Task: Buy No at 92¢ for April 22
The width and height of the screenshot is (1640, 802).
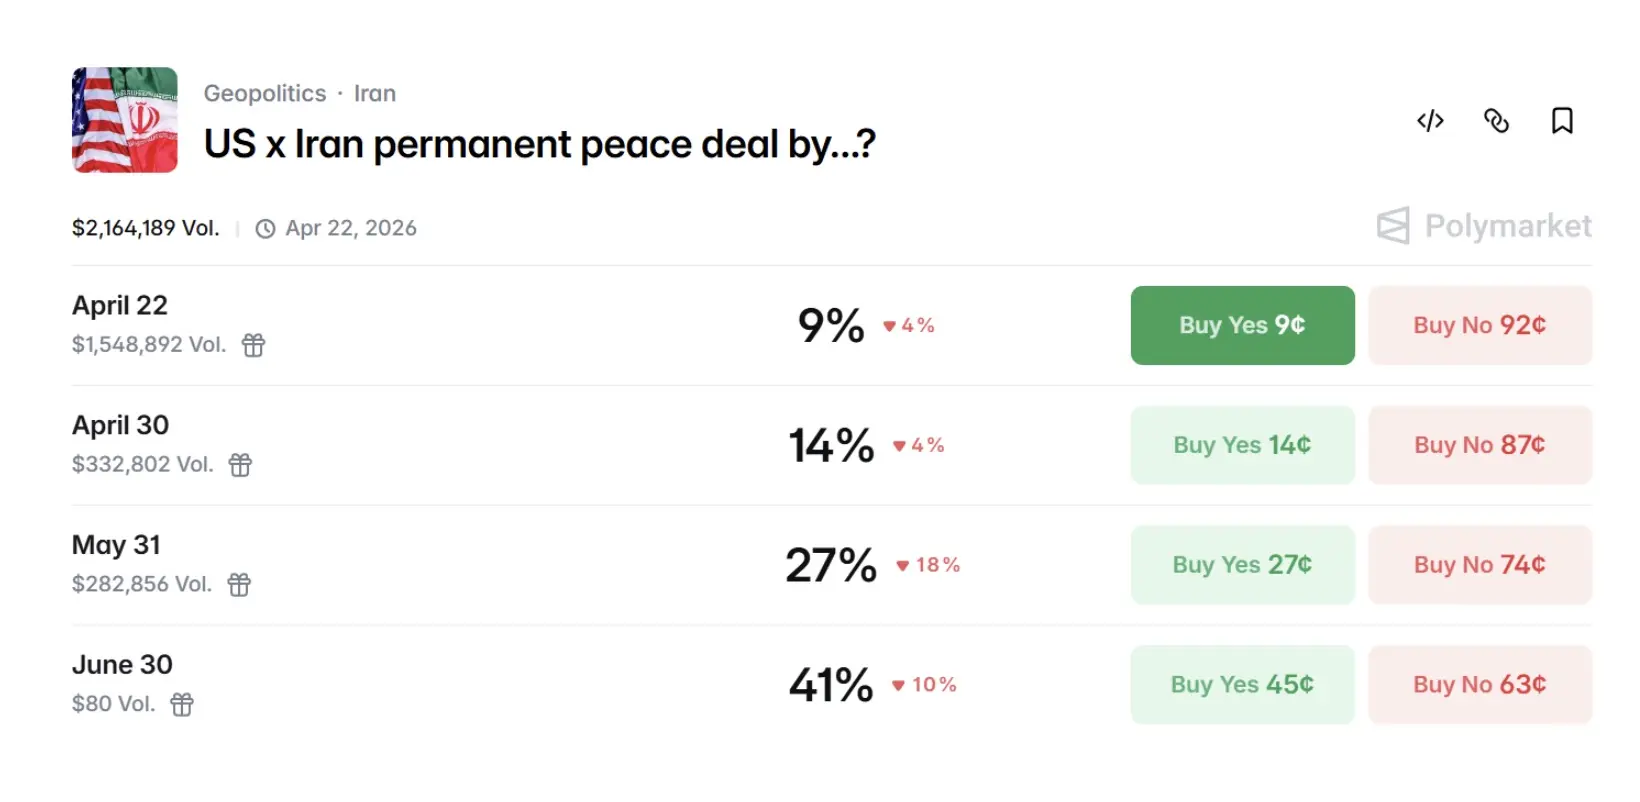Action: point(1479,325)
